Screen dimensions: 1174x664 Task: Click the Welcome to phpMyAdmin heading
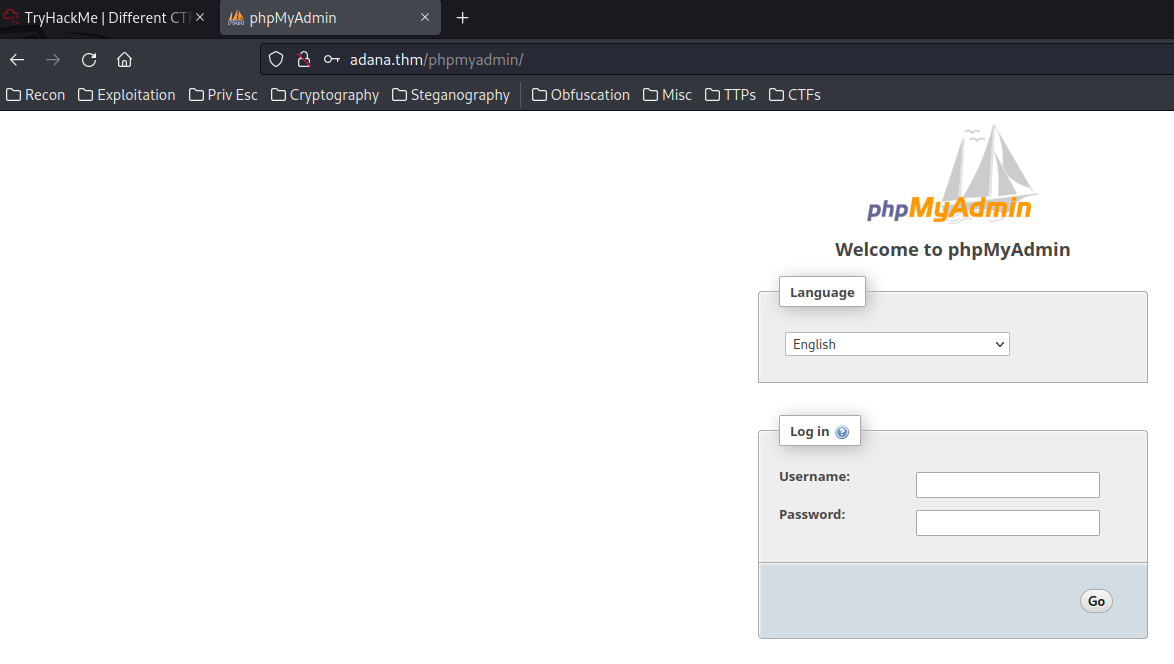point(952,249)
